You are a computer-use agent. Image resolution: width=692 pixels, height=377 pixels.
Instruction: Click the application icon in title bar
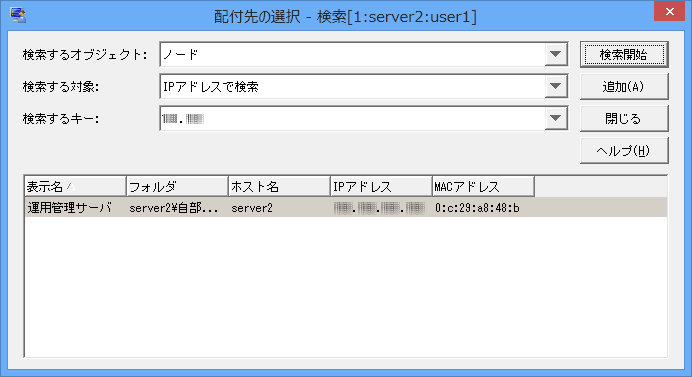click(18, 15)
